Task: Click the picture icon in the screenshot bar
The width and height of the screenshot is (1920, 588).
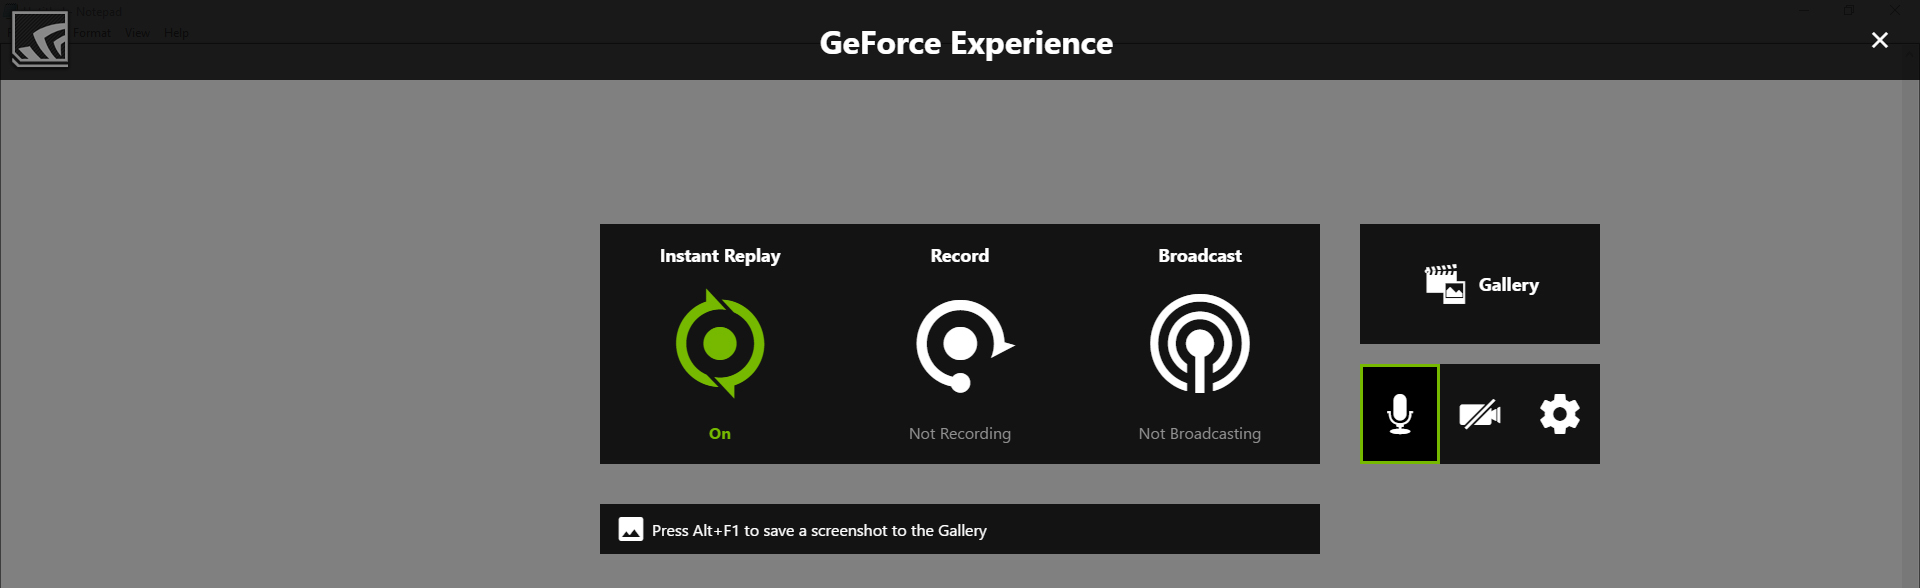Action: pyautogui.click(x=631, y=529)
